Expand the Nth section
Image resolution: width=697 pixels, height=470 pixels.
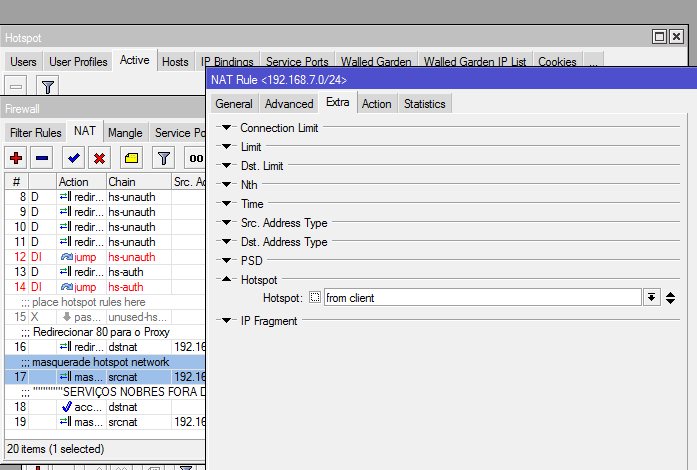tap(226, 184)
